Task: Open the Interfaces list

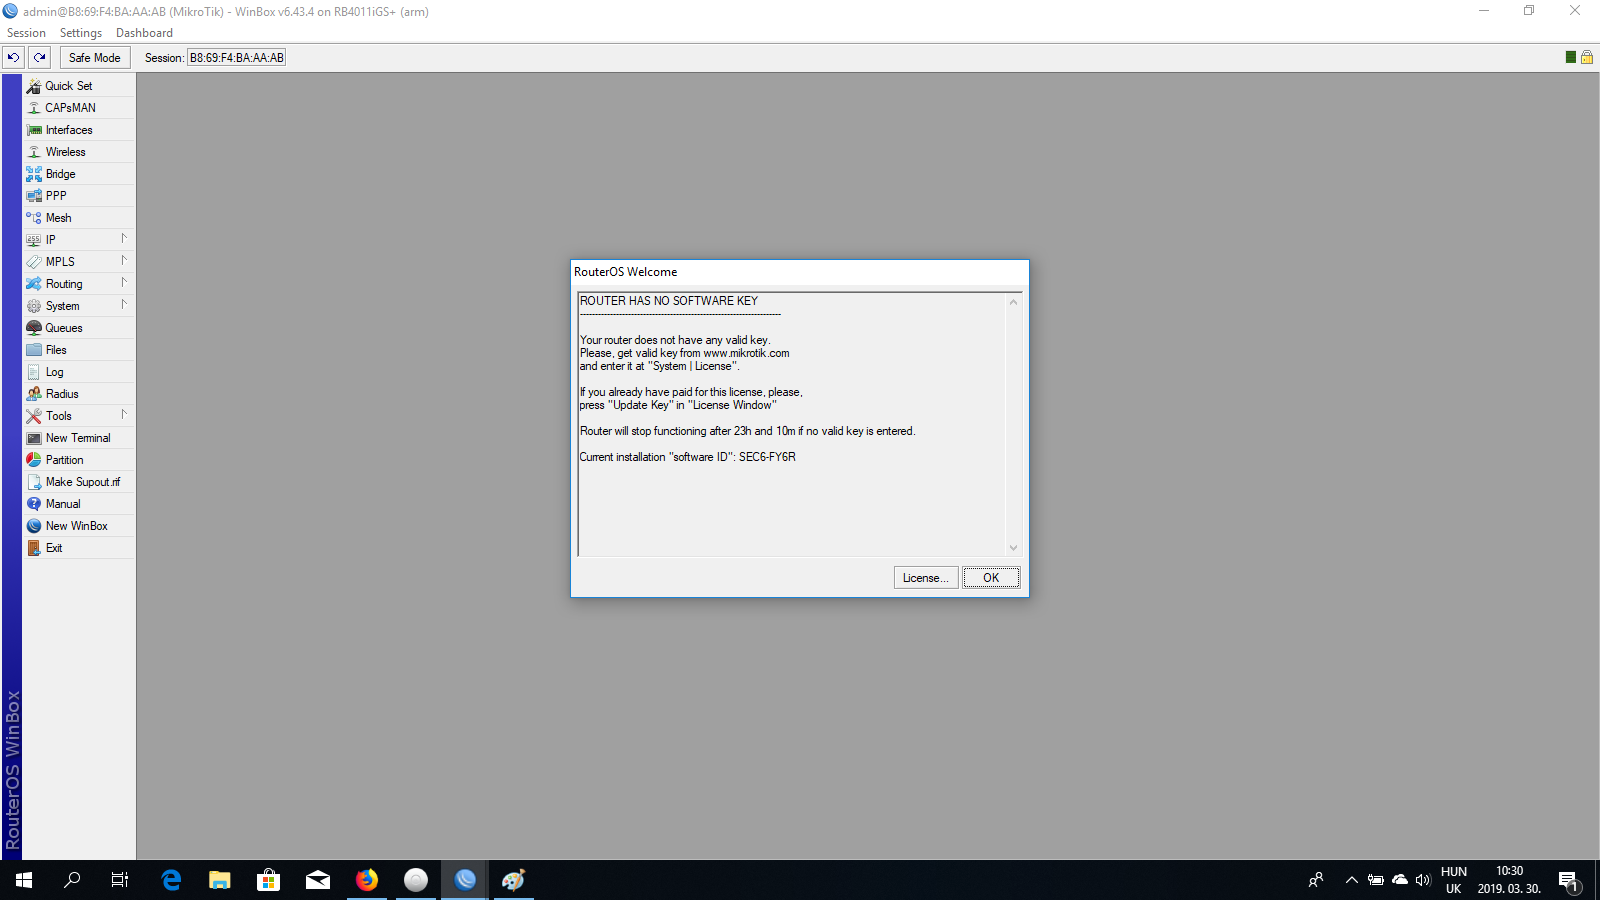Action: [79, 130]
